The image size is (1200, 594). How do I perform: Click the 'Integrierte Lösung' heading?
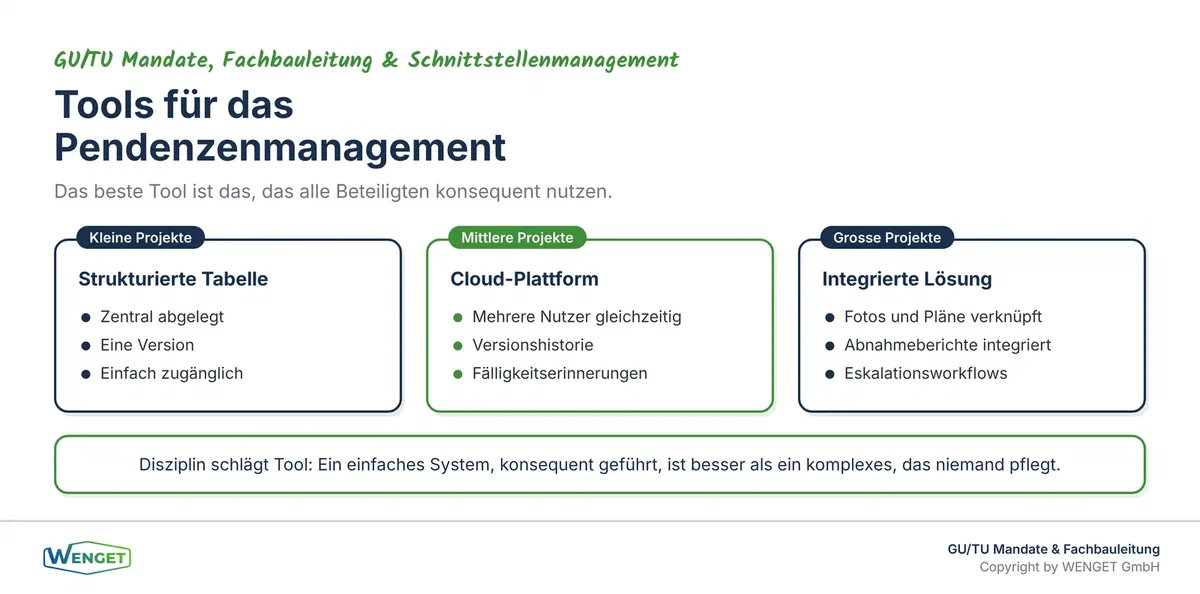[907, 279]
